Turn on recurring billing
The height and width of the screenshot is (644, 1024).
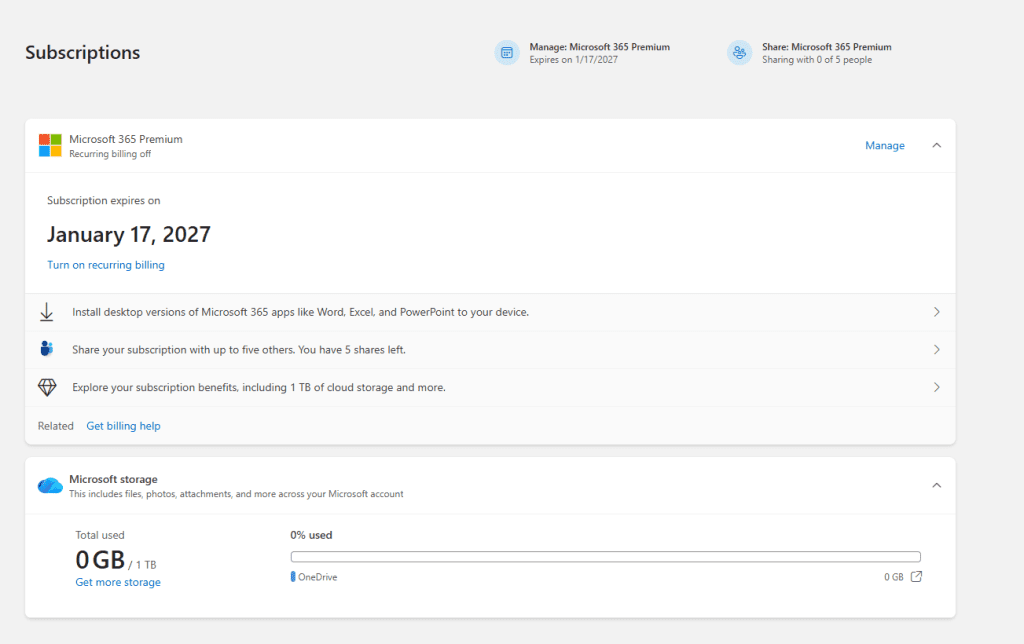(x=106, y=265)
